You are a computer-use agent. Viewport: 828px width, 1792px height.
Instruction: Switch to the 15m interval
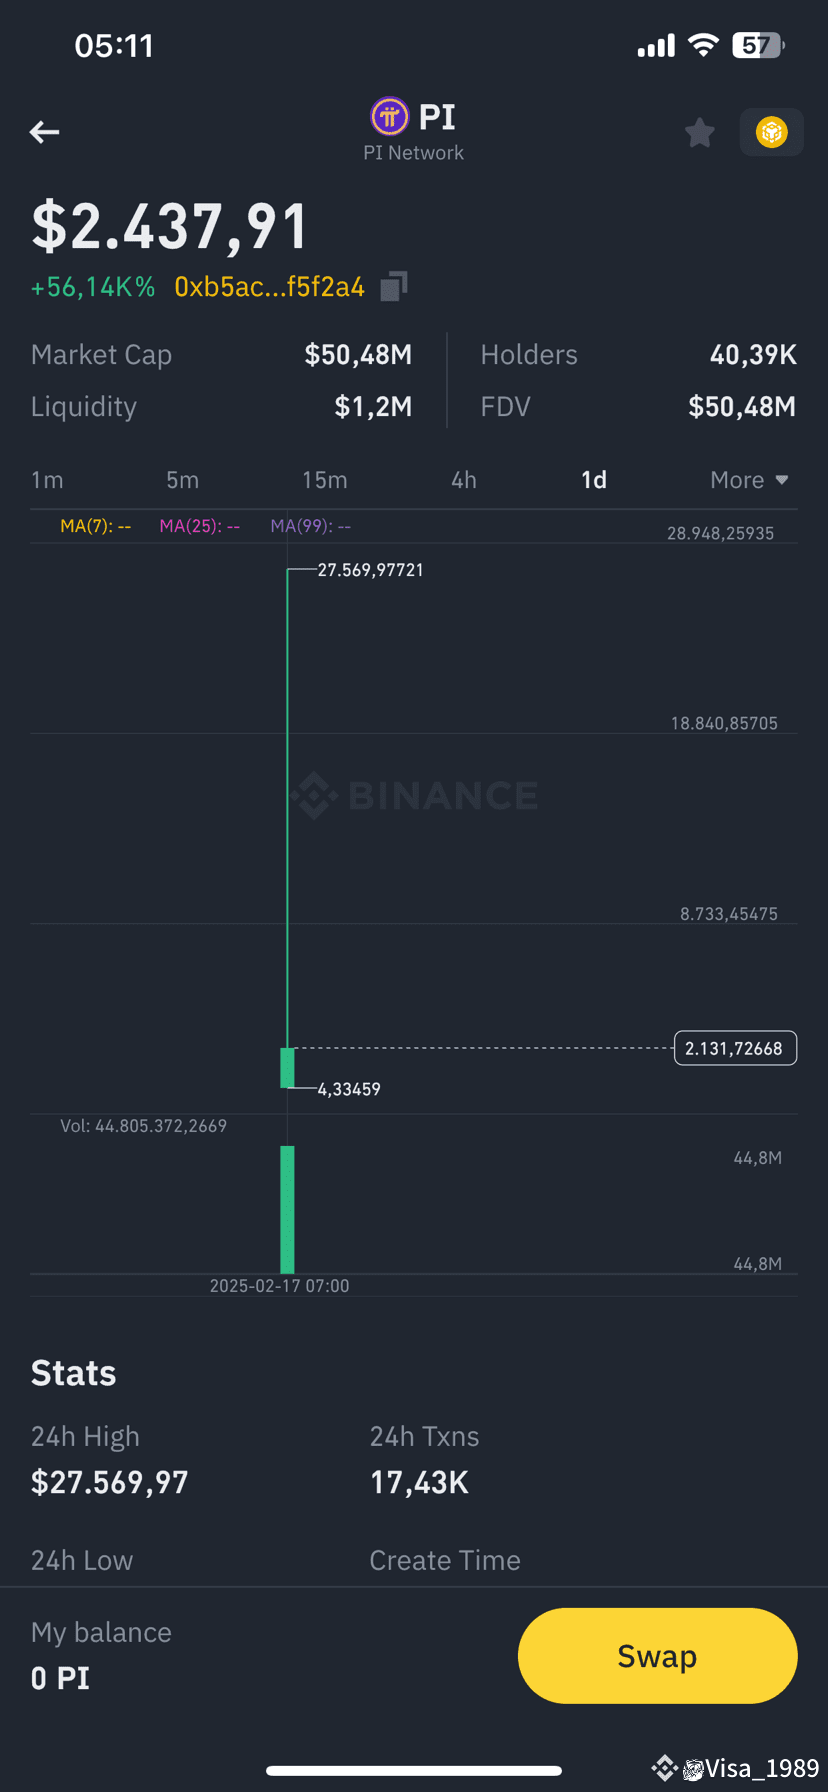[325, 480]
